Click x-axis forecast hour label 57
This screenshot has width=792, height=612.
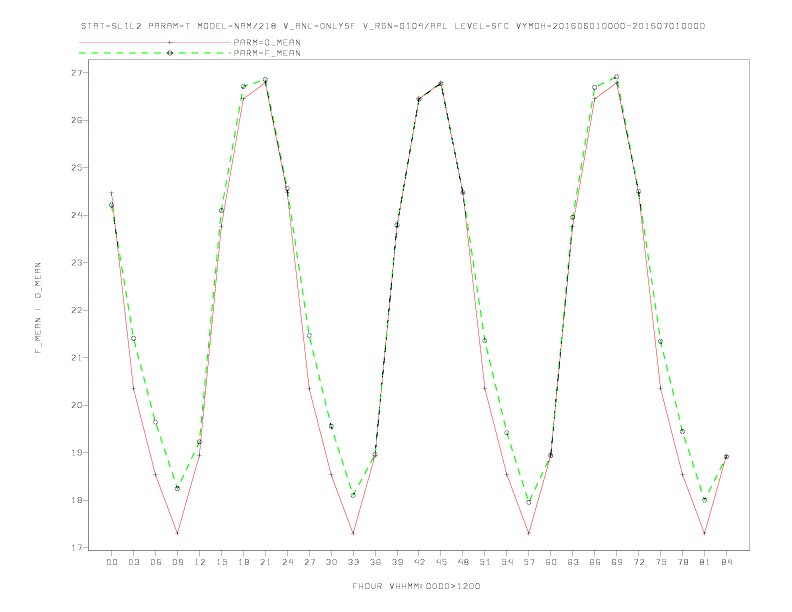point(529,562)
